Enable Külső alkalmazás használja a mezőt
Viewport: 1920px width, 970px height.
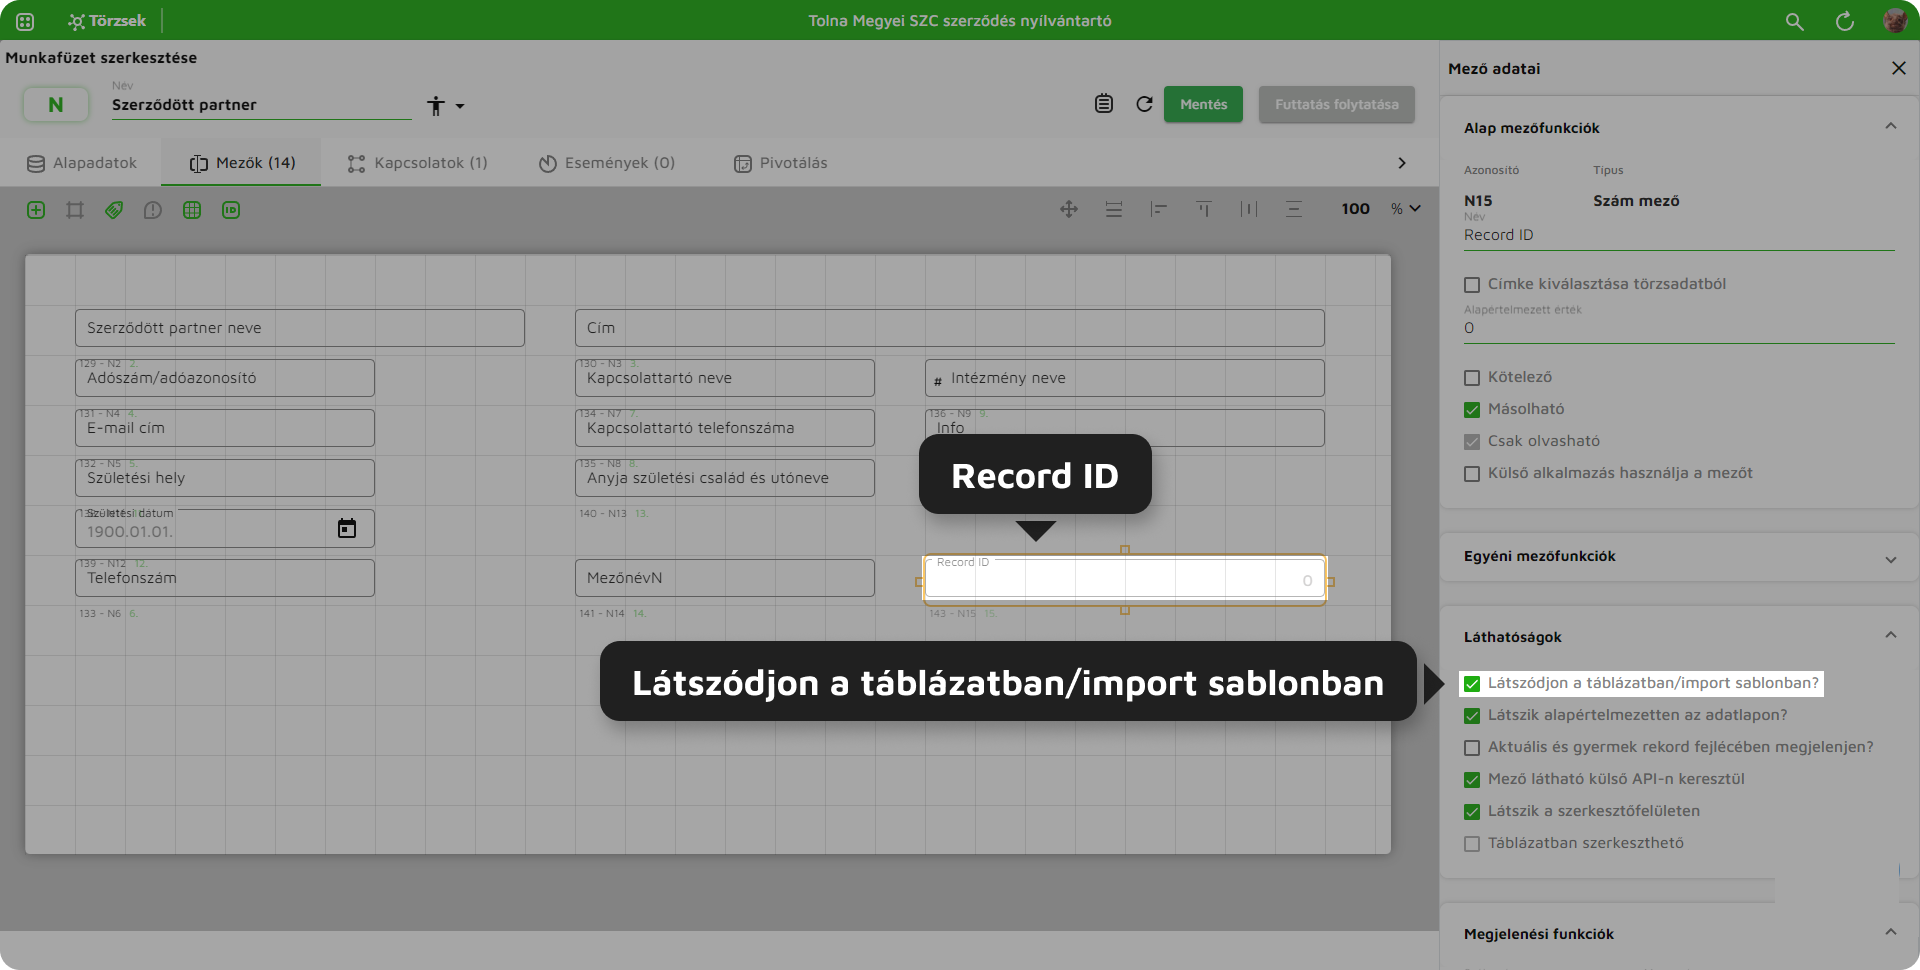(1472, 474)
